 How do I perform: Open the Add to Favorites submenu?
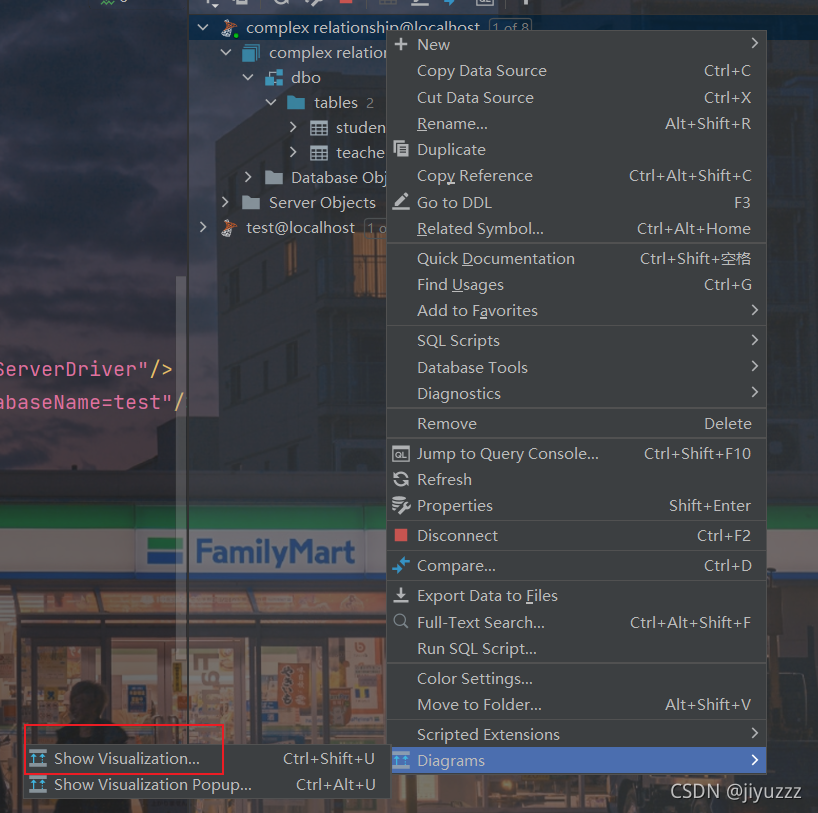(x=576, y=310)
